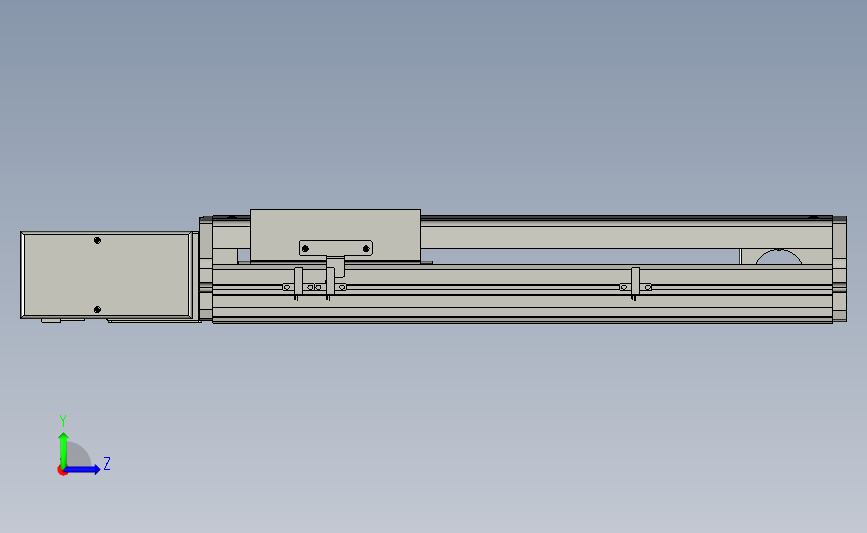Select the right end cap of the actuator
The height and width of the screenshot is (533, 867).
tap(839, 269)
